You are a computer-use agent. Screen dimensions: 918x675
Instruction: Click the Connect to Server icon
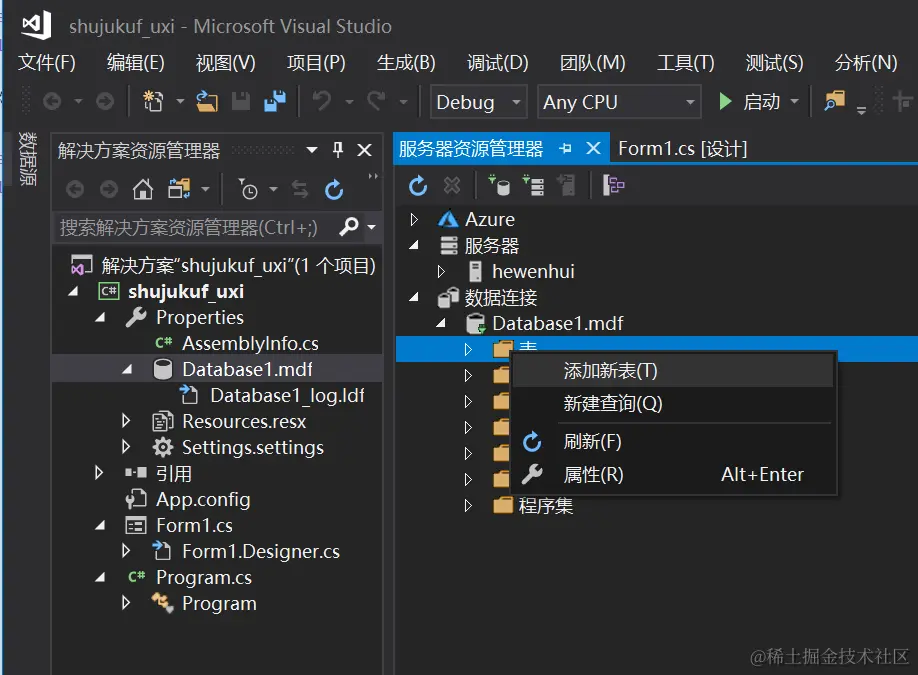click(533, 186)
